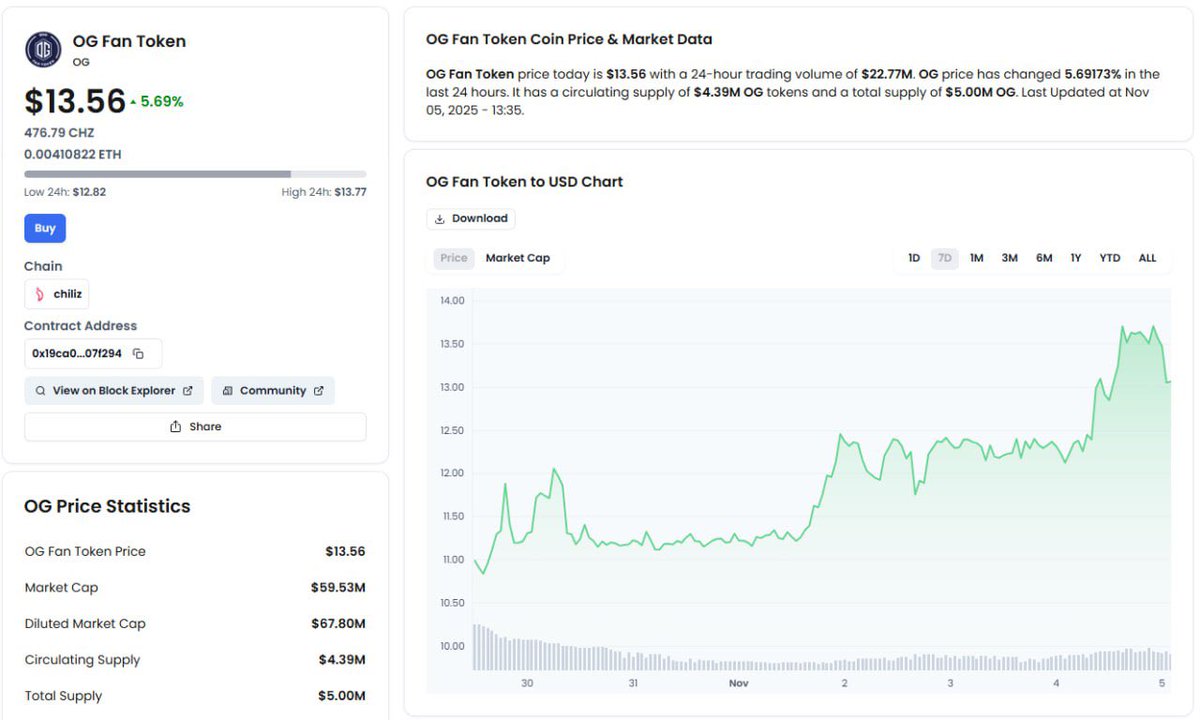Click the magnifier icon on View on Block Explorer
Image resolution: width=1200 pixels, height=720 pixels.
point(40,391)
